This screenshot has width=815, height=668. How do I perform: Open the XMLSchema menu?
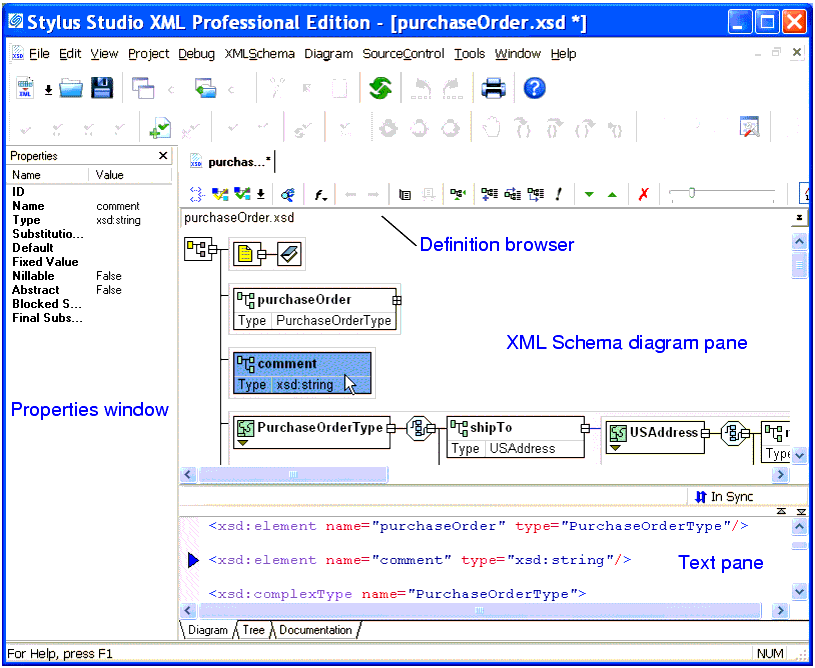click(x=259, y=54)
